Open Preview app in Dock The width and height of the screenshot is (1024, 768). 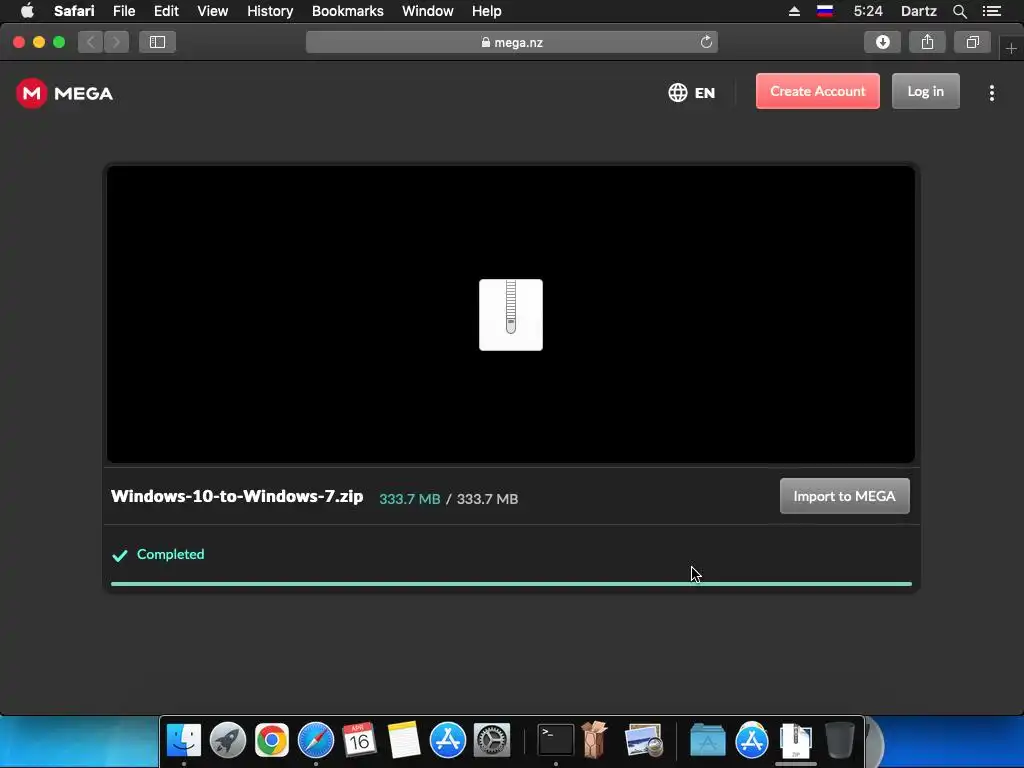pos(643,740)
